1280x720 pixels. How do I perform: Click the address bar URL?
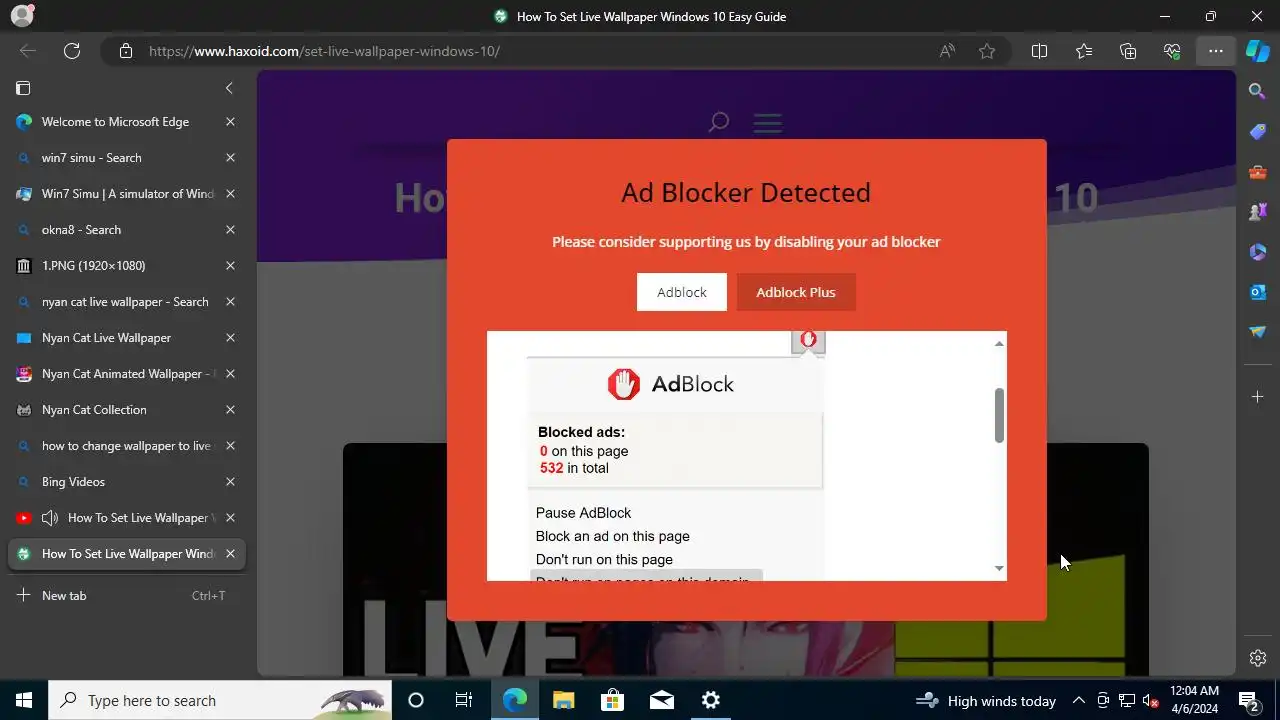[x=324, y=51]
